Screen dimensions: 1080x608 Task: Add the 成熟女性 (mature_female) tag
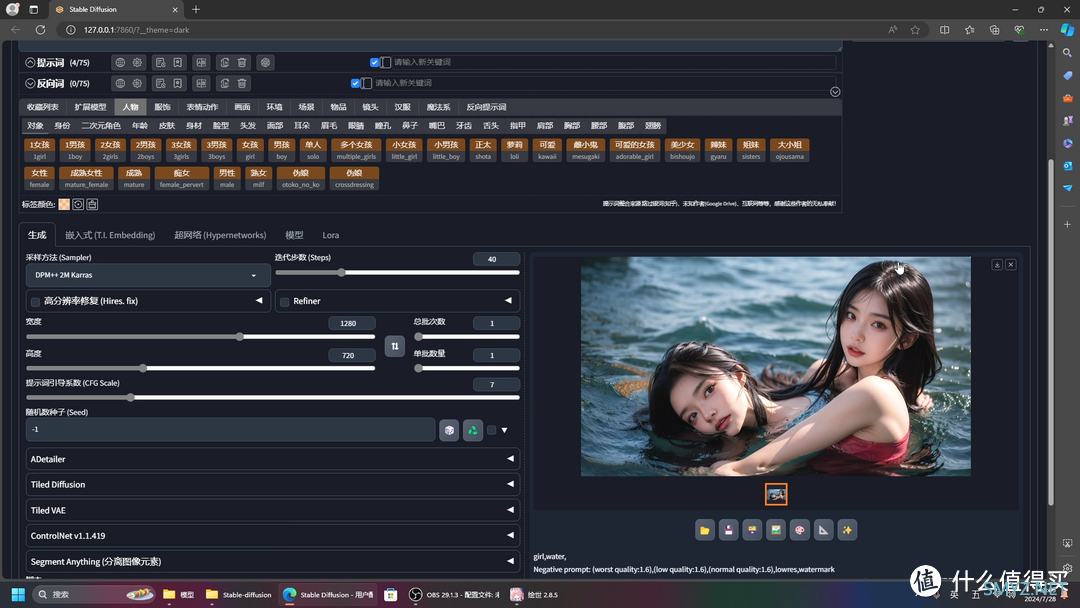coord(86,178)
